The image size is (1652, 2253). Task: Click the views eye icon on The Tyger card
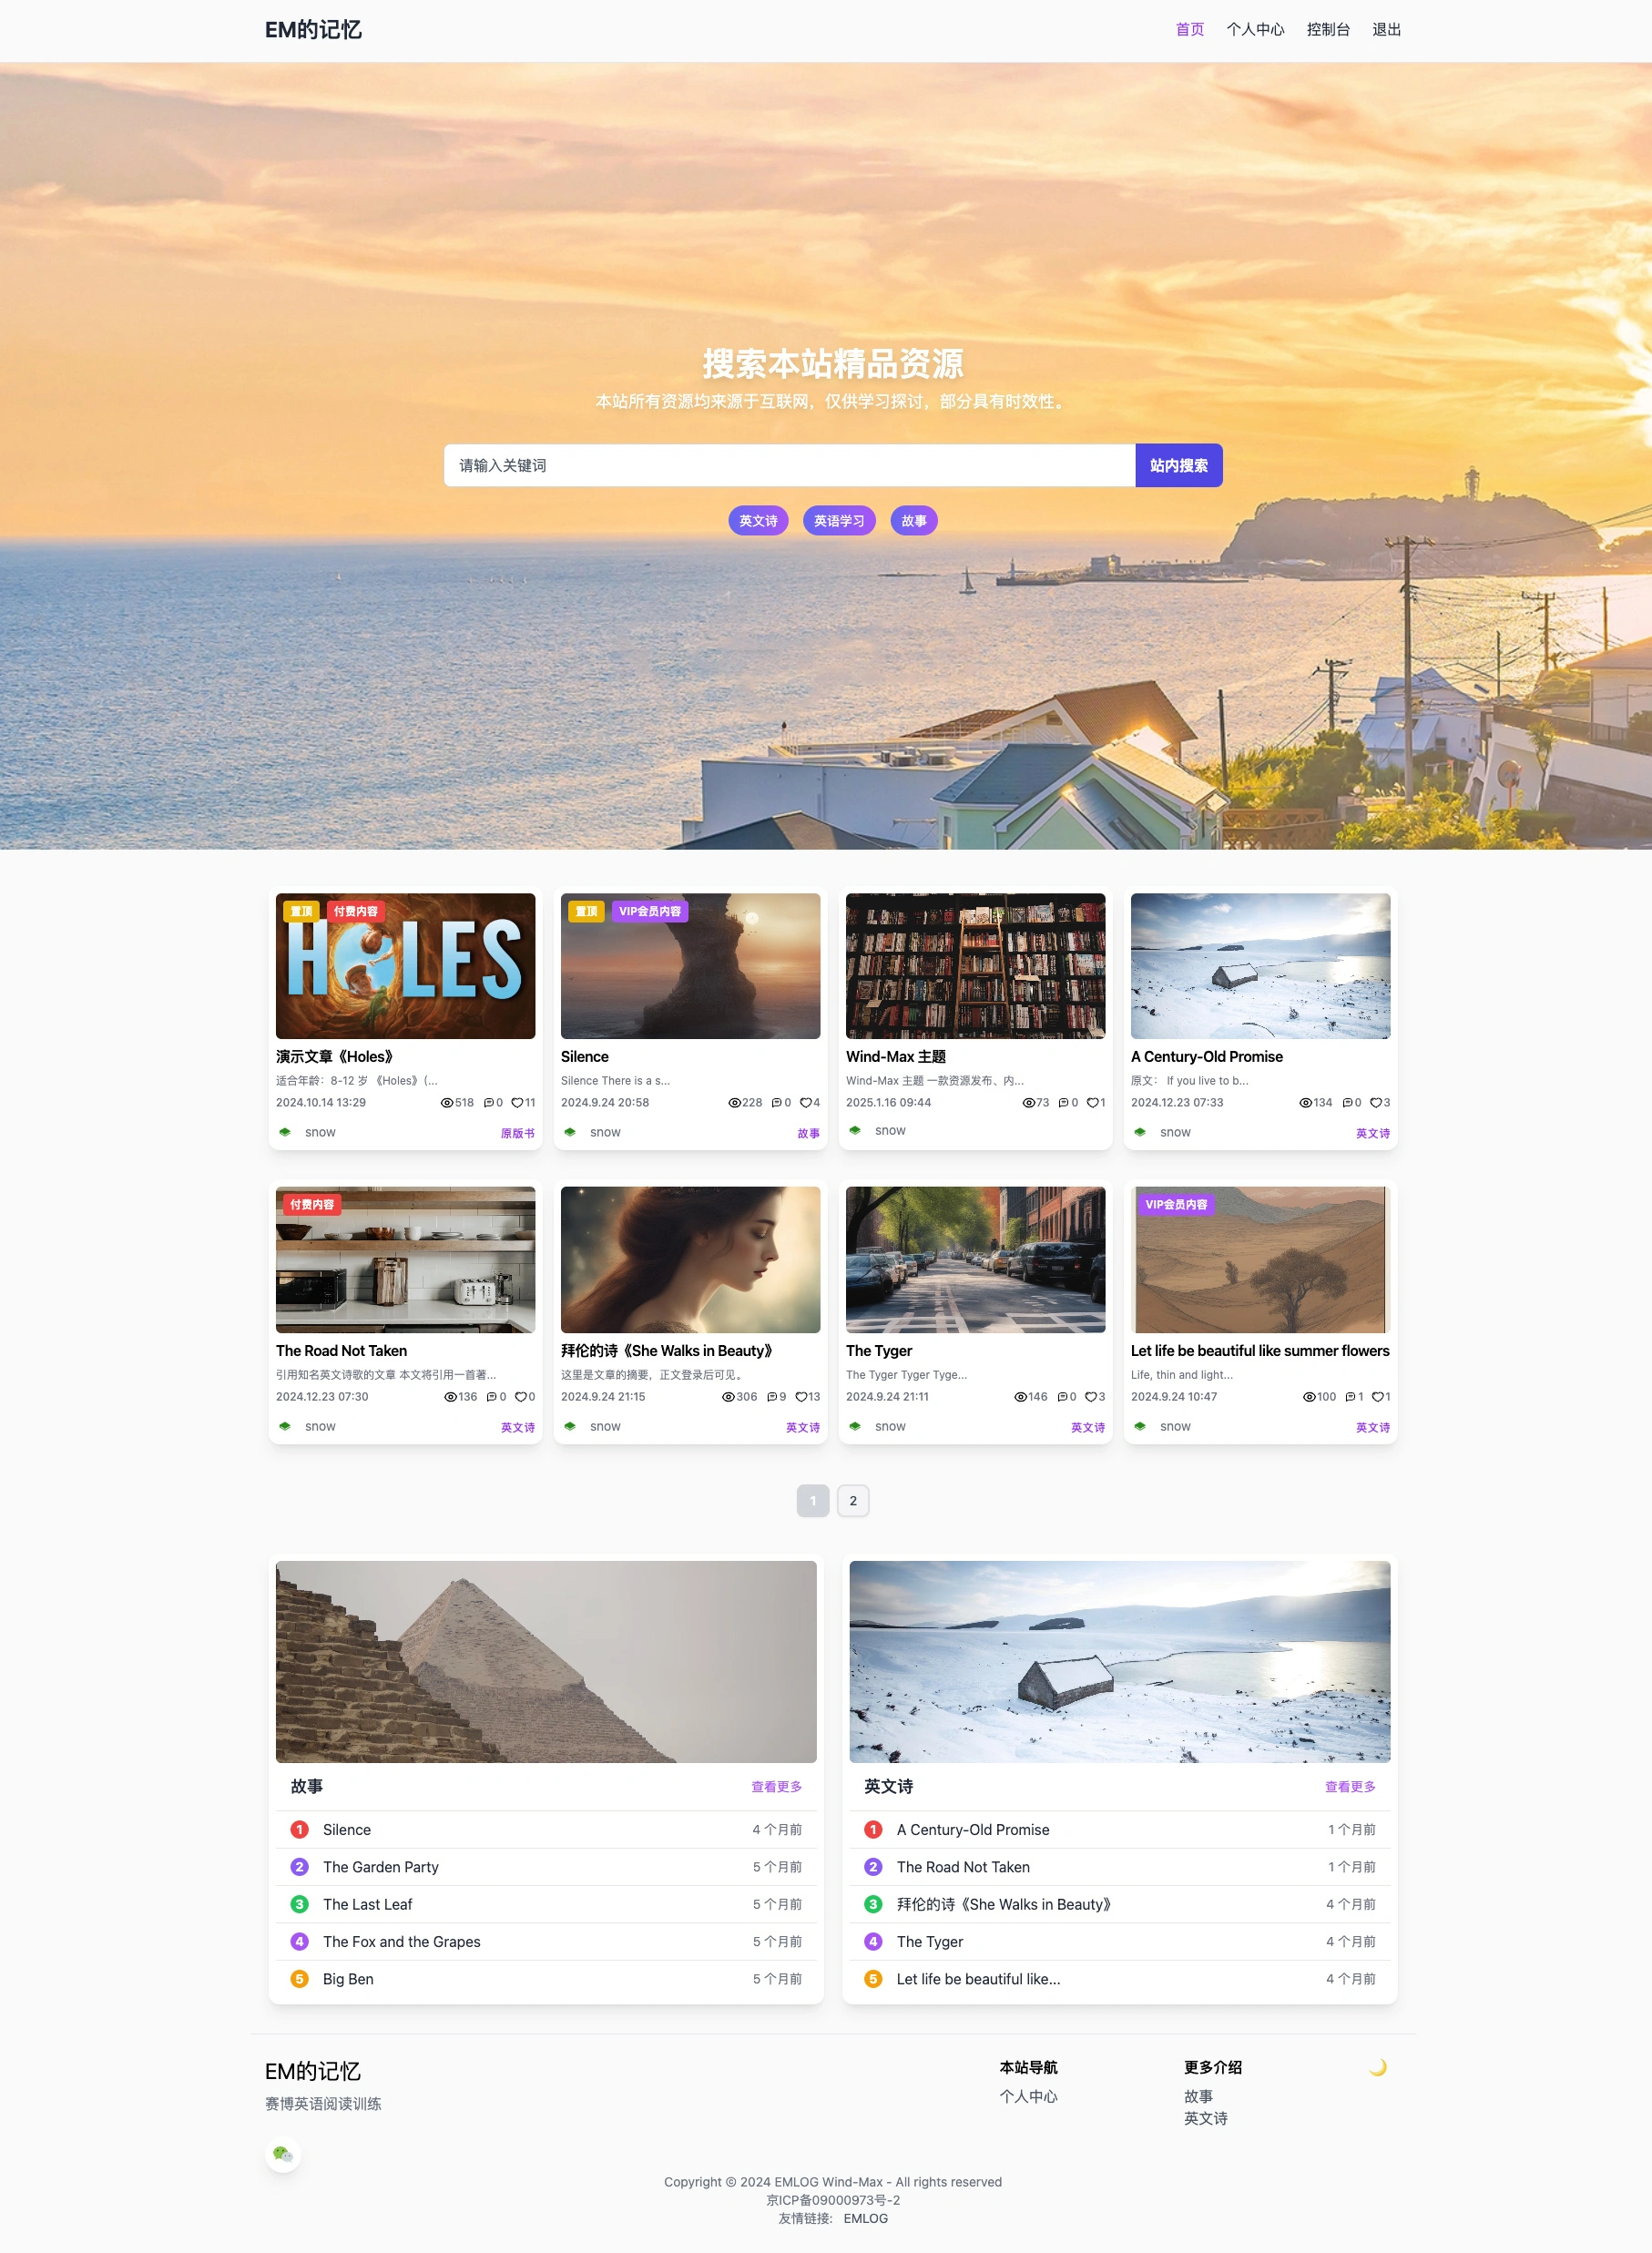pyautogui.click(x=1020, y=1397)
